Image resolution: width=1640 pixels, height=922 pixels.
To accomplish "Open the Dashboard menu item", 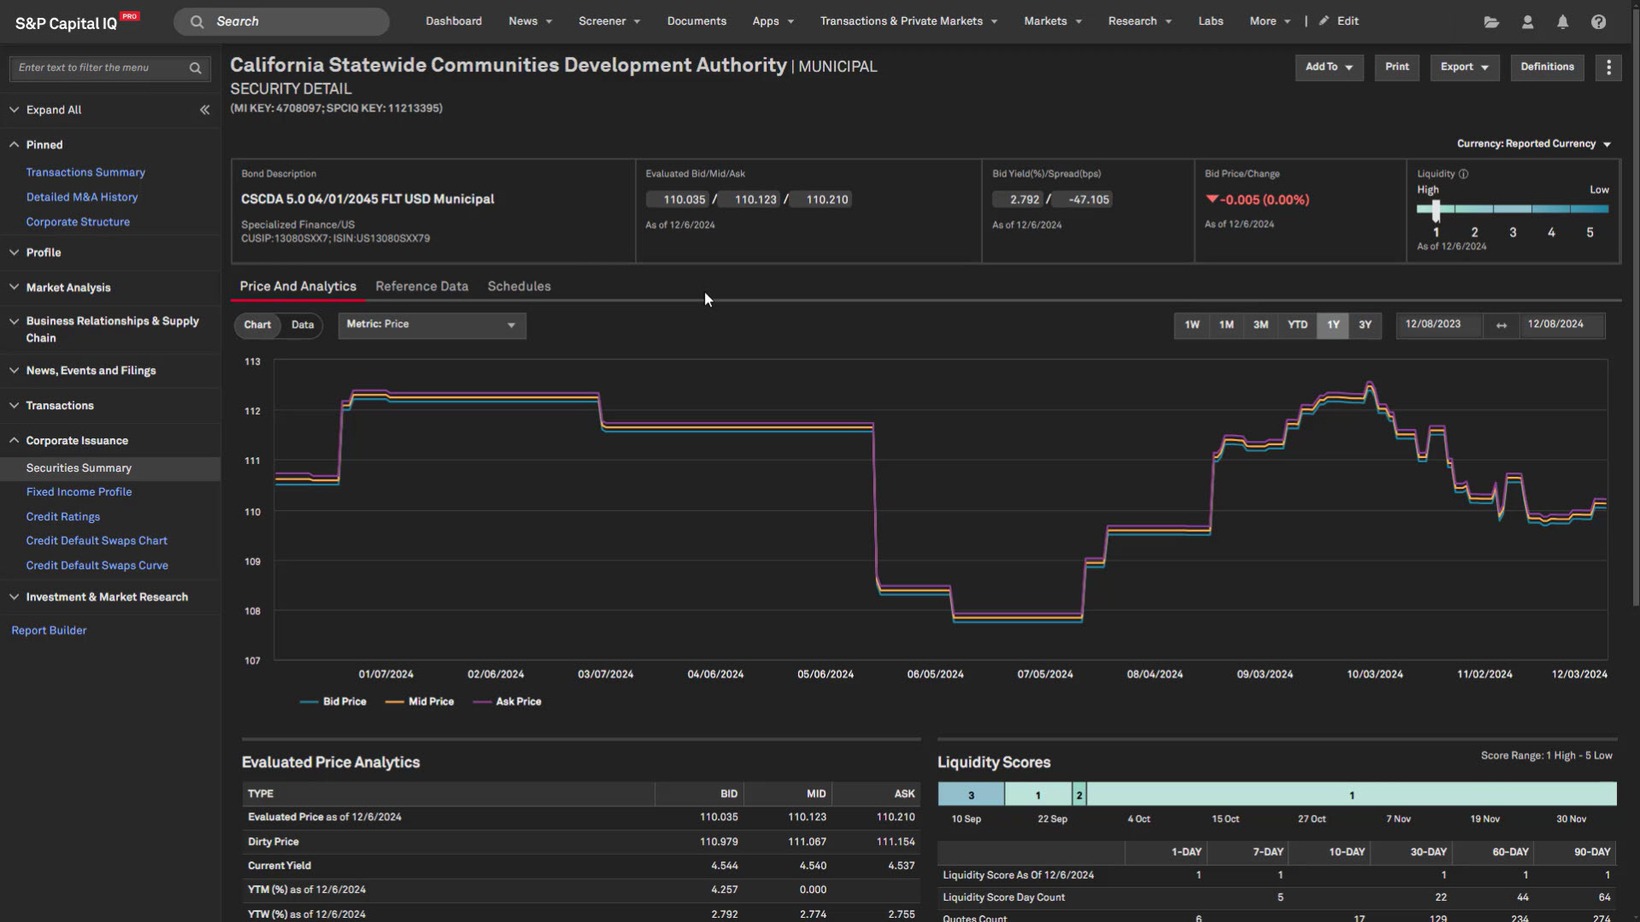I will 454,21.
